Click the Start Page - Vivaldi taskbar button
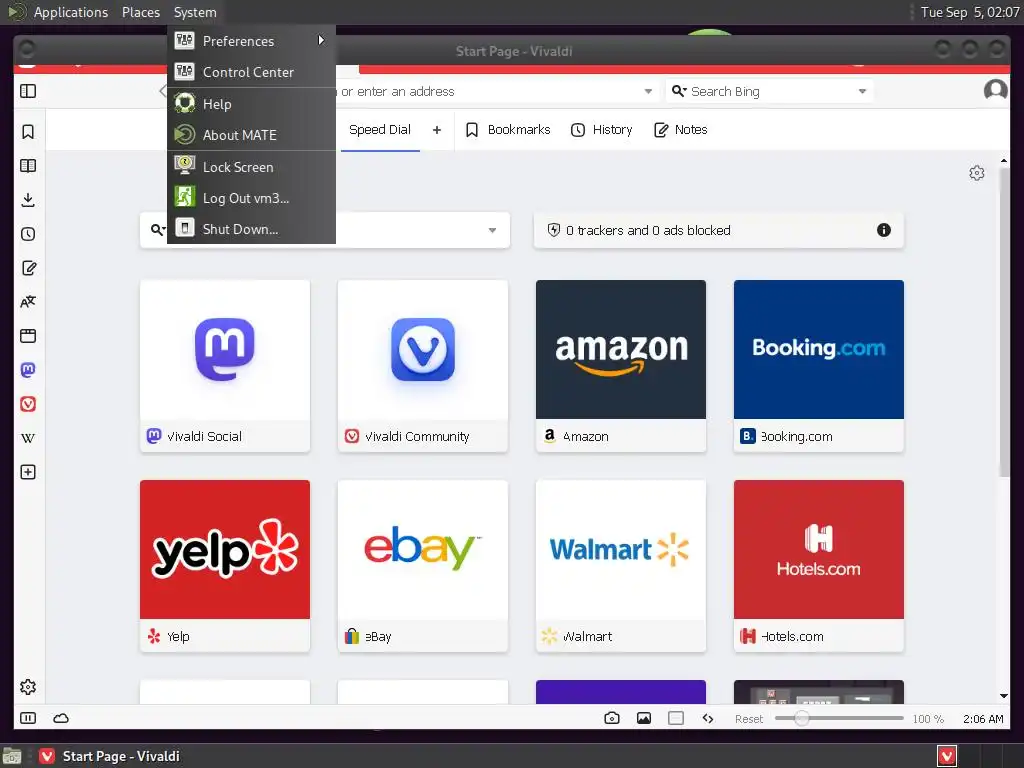Viewport: 1024px width, 768px height. 111,756
